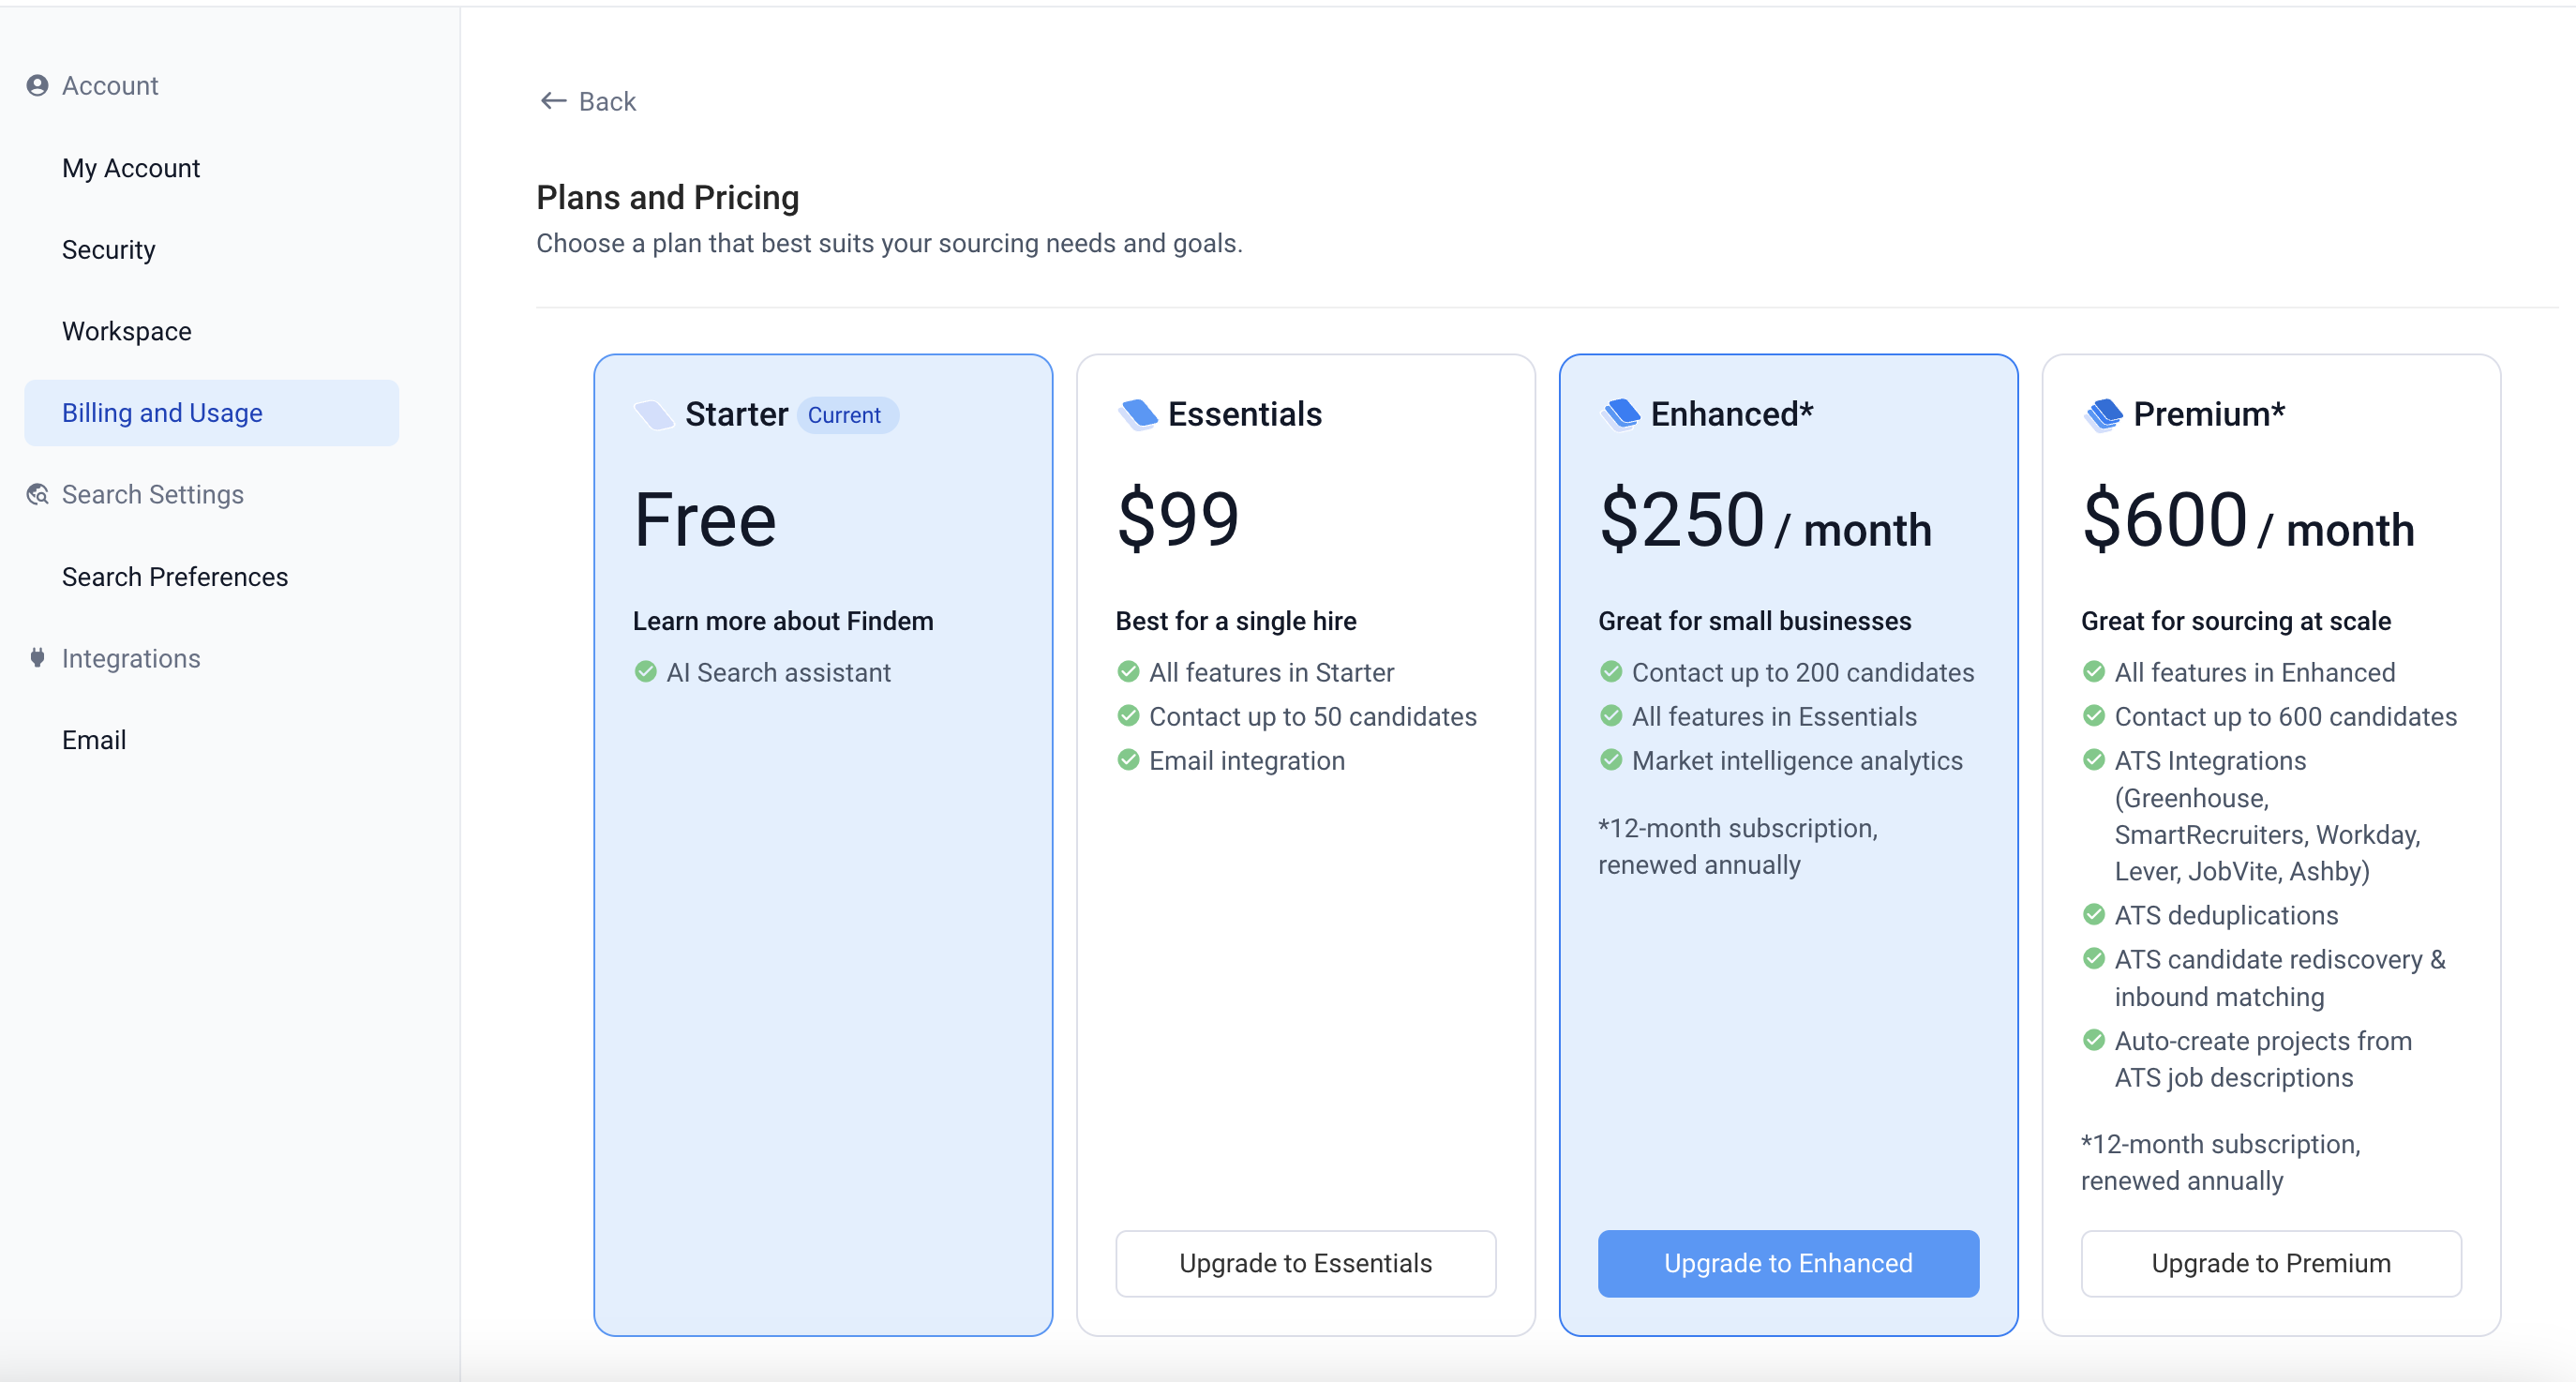Screen dimensions: 2576x1382
Task: Click checkmark next to Auto-create projects
Action: coord(2094,1041)
